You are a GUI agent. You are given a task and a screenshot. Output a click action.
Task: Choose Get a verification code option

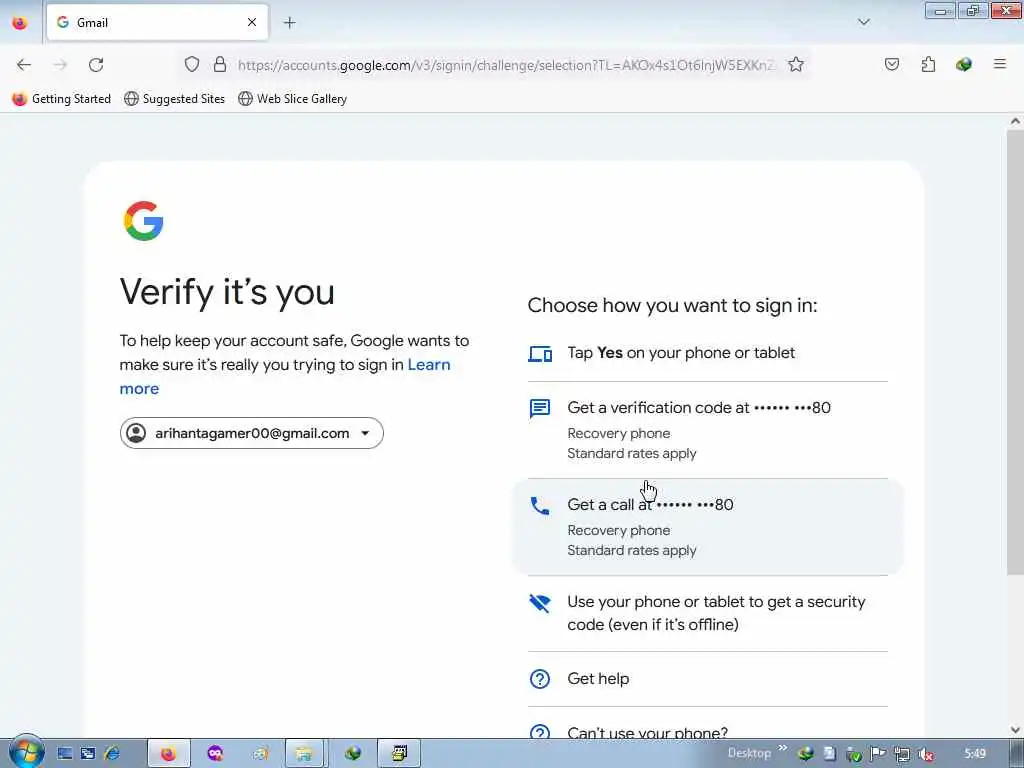tap(708, 430)
